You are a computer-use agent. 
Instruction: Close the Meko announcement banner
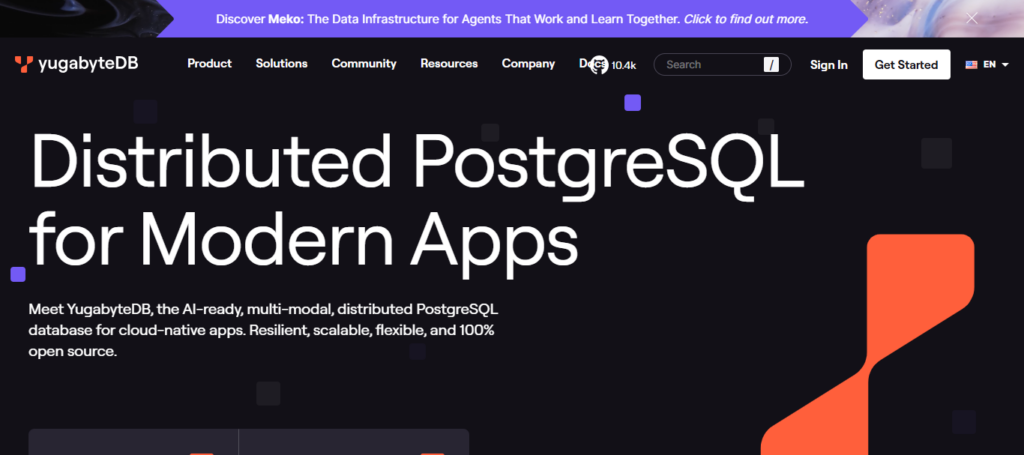tap(972, 18)
